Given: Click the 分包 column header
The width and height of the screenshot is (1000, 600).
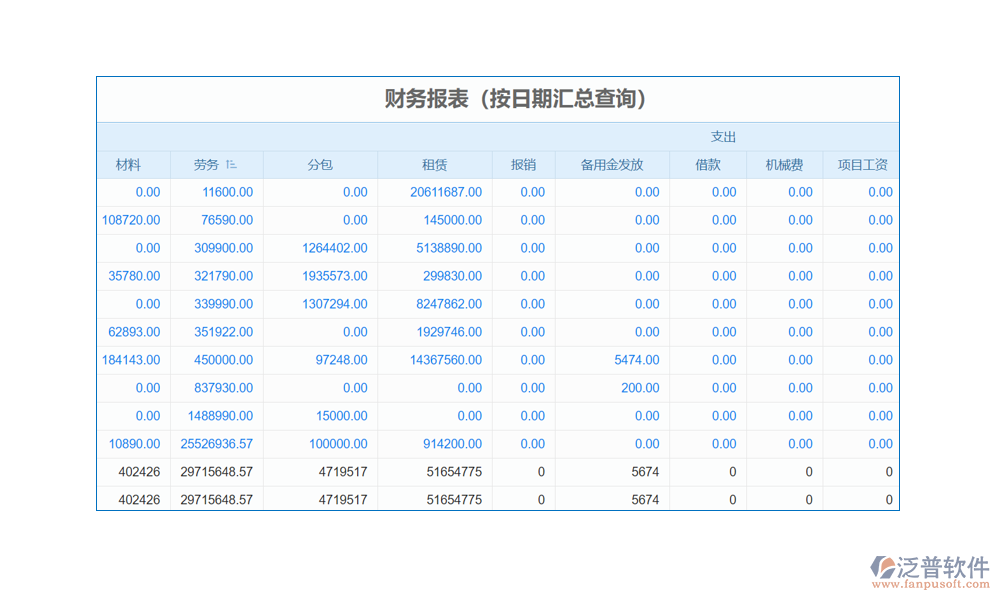Looking at the screenshot, I should [x=320, y=165].
